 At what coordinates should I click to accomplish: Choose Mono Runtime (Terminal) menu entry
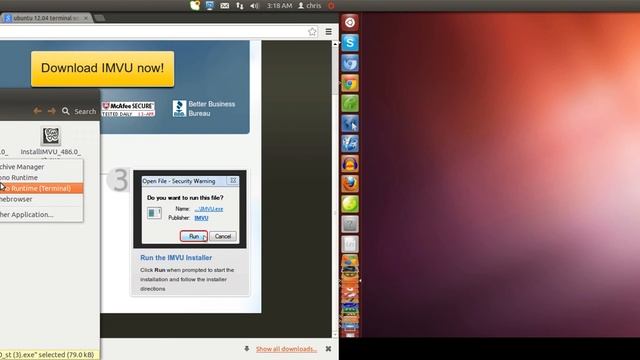(41, 188)
